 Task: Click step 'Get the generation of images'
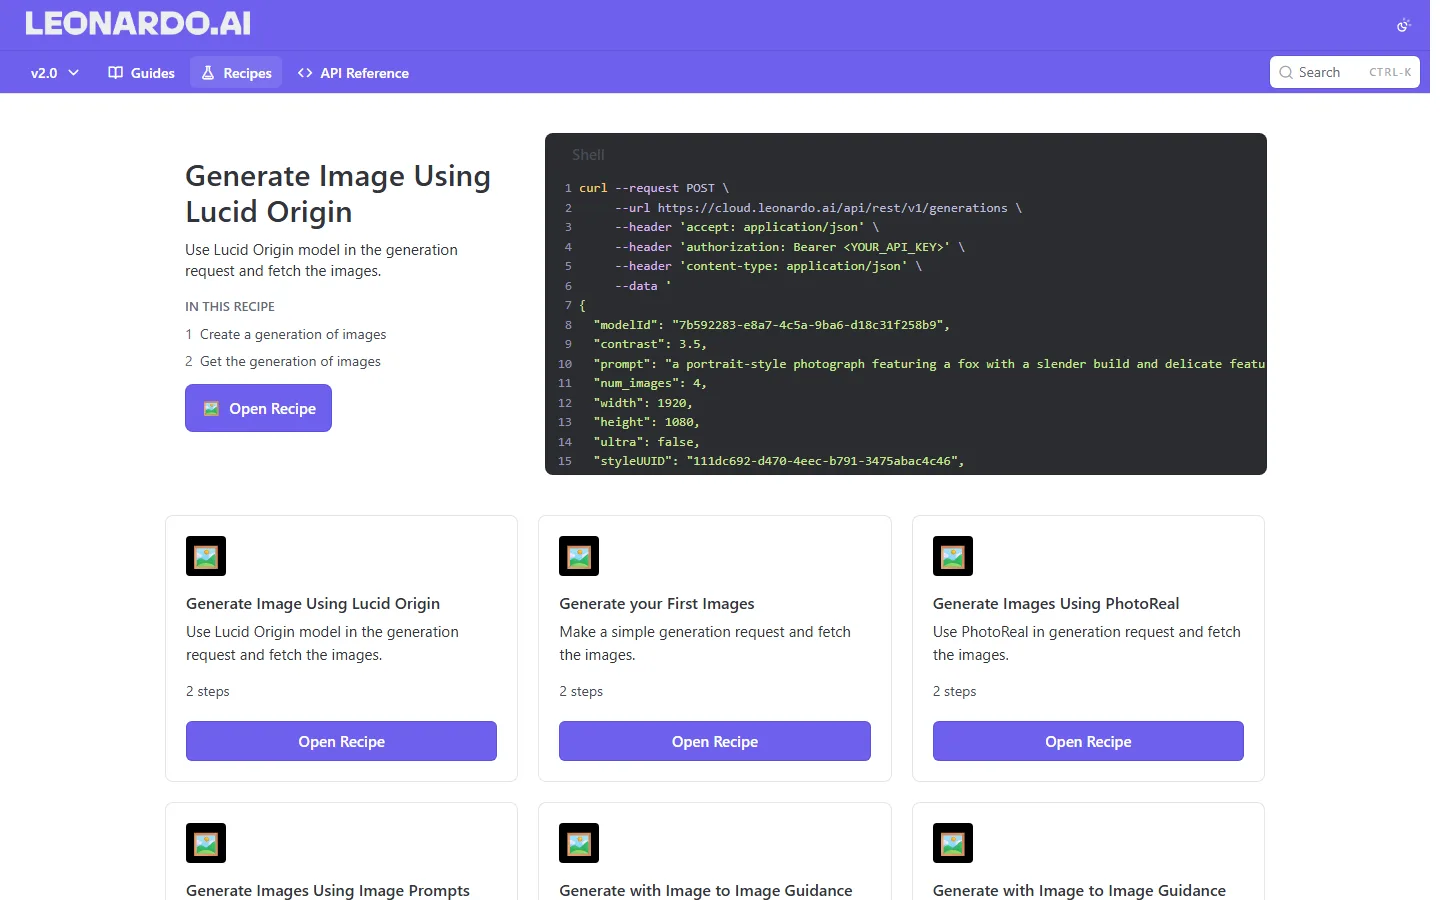click(290, 361)
